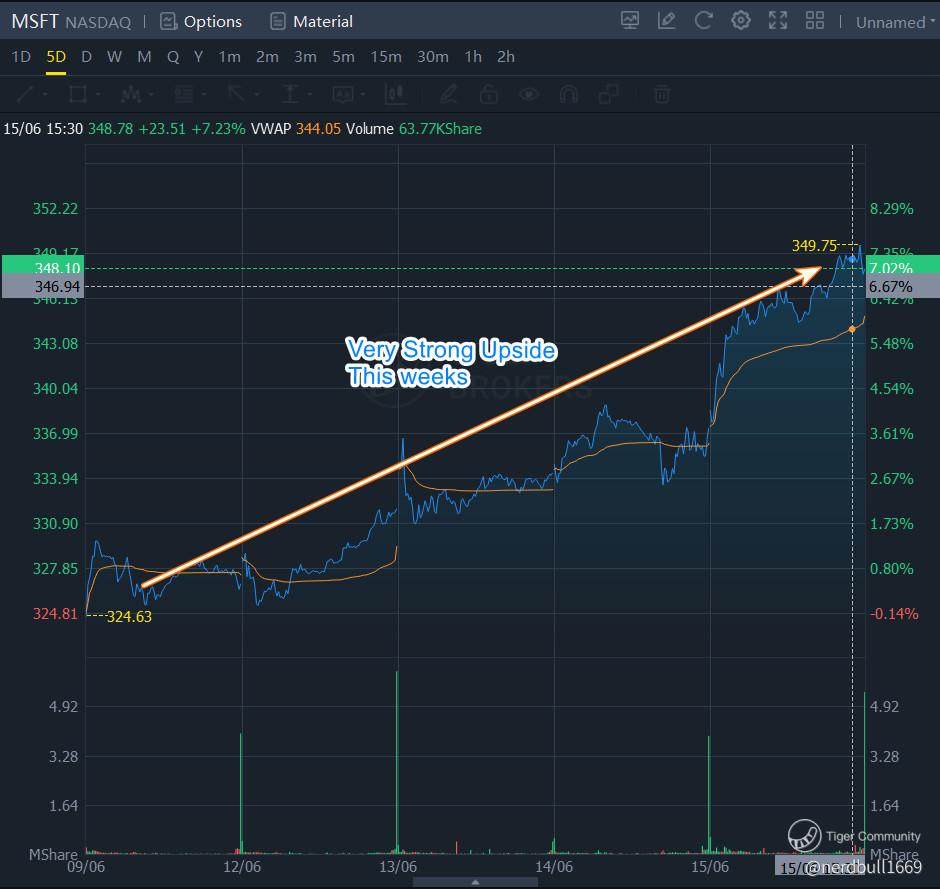Expand the wave tool dropdown arrow
This screenshot has width=940, height=889.
151,94
